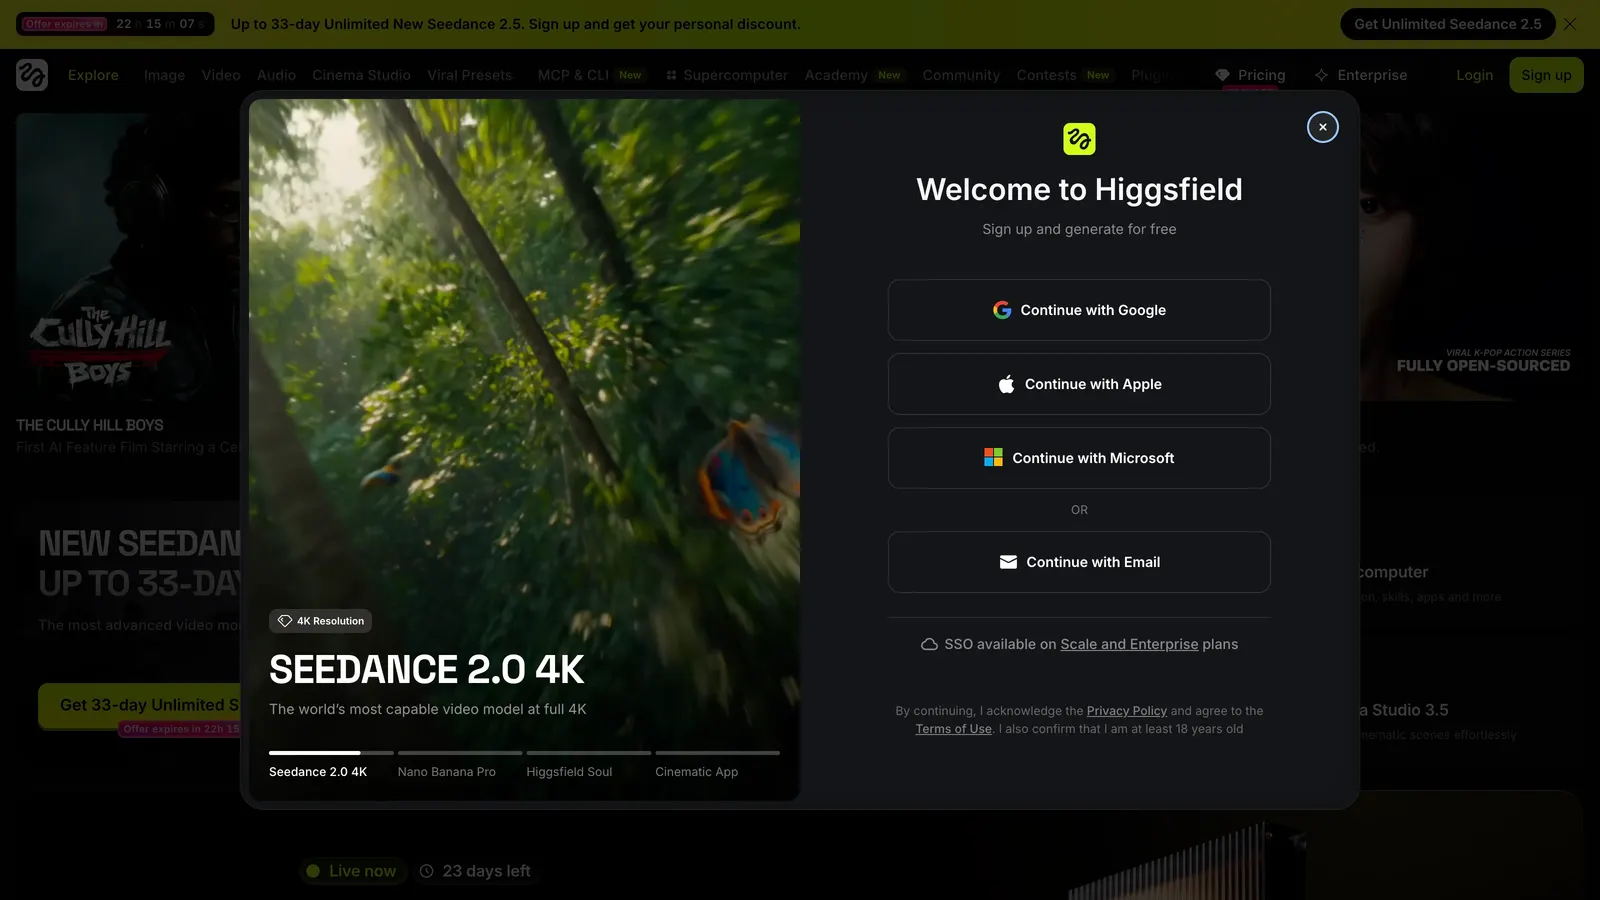The image size is (1600, 900).
Task: Open the Contests nav item
Action: (1064, 75)
